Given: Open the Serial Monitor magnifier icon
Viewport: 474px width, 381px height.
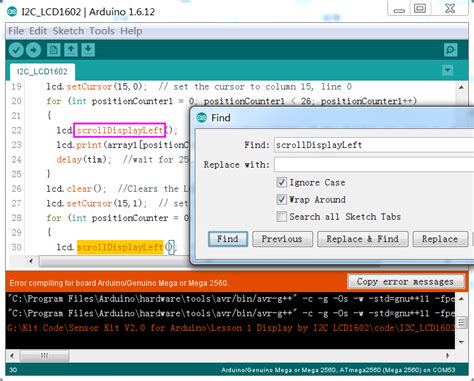Looking at the screenshot, I should (x=451, y=50).
